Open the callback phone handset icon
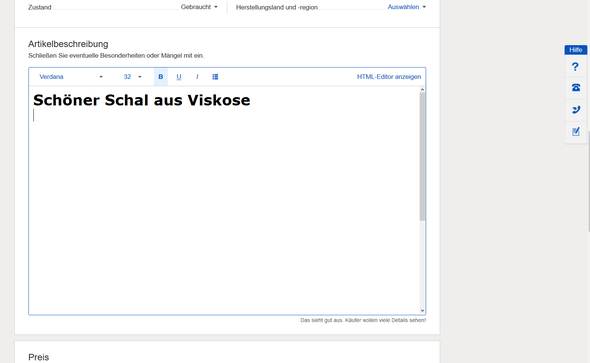Viewport: 590px width, 363px height. click(x=575, y=109)
